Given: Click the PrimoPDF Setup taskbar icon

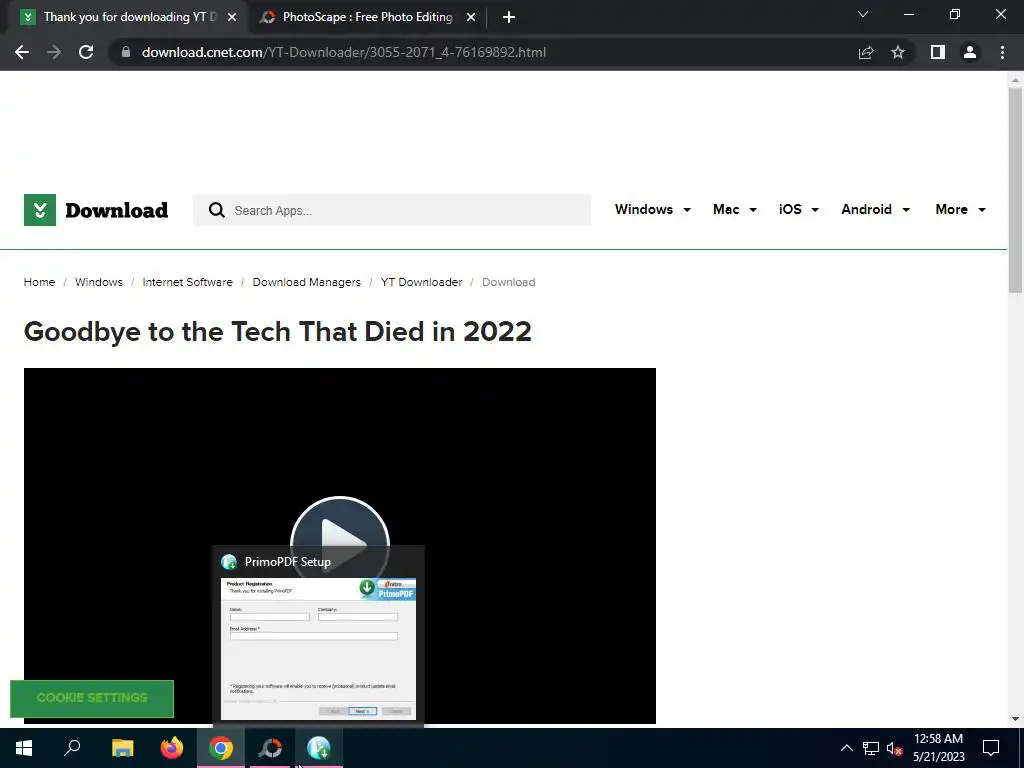Looking at the screenshot, I should click(x=319, y=748).
